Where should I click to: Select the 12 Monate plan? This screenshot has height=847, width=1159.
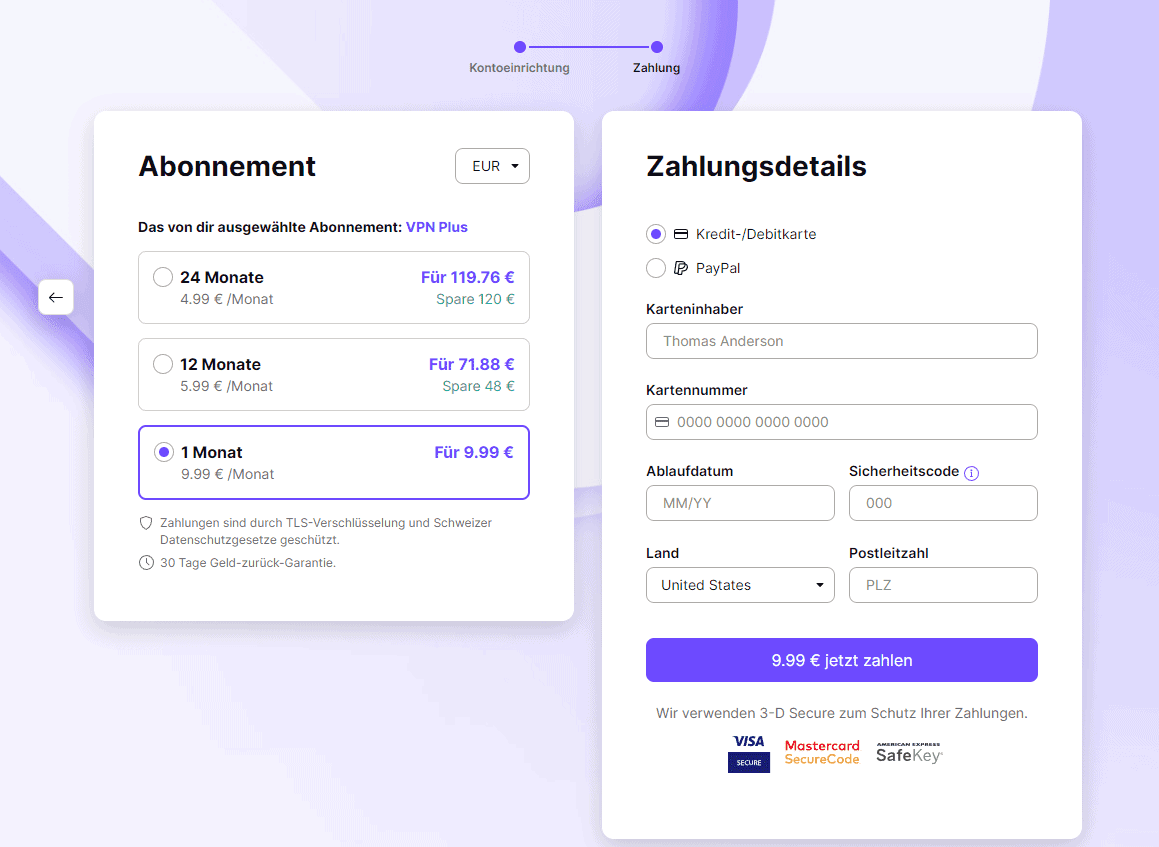pos(163,364)
